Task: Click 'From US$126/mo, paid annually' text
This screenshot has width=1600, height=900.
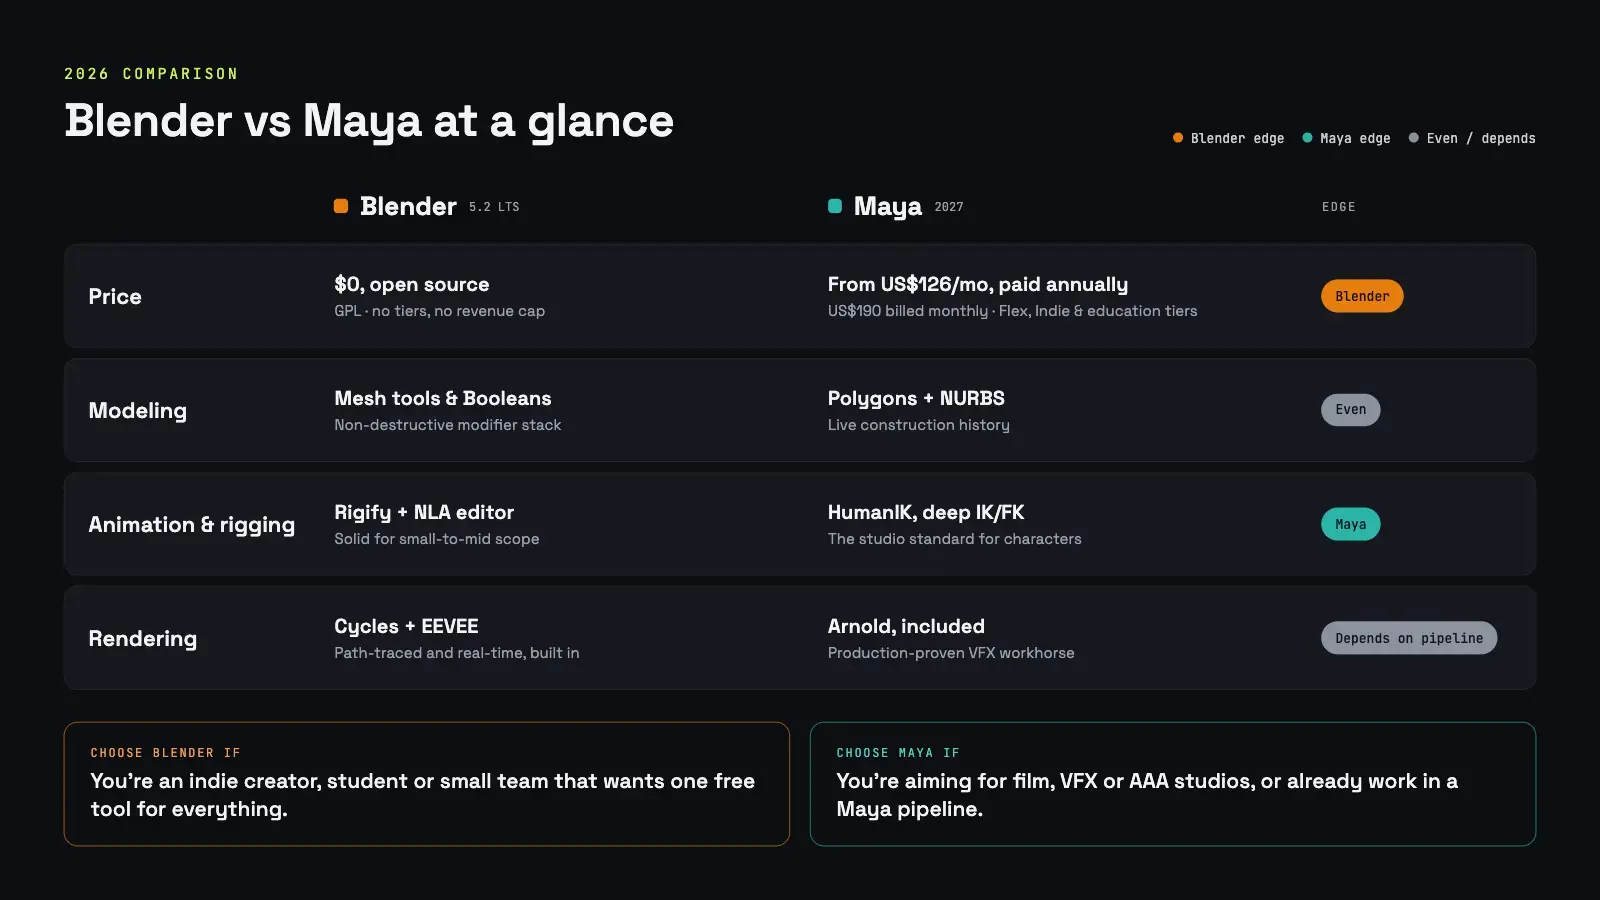Action: 978,285
